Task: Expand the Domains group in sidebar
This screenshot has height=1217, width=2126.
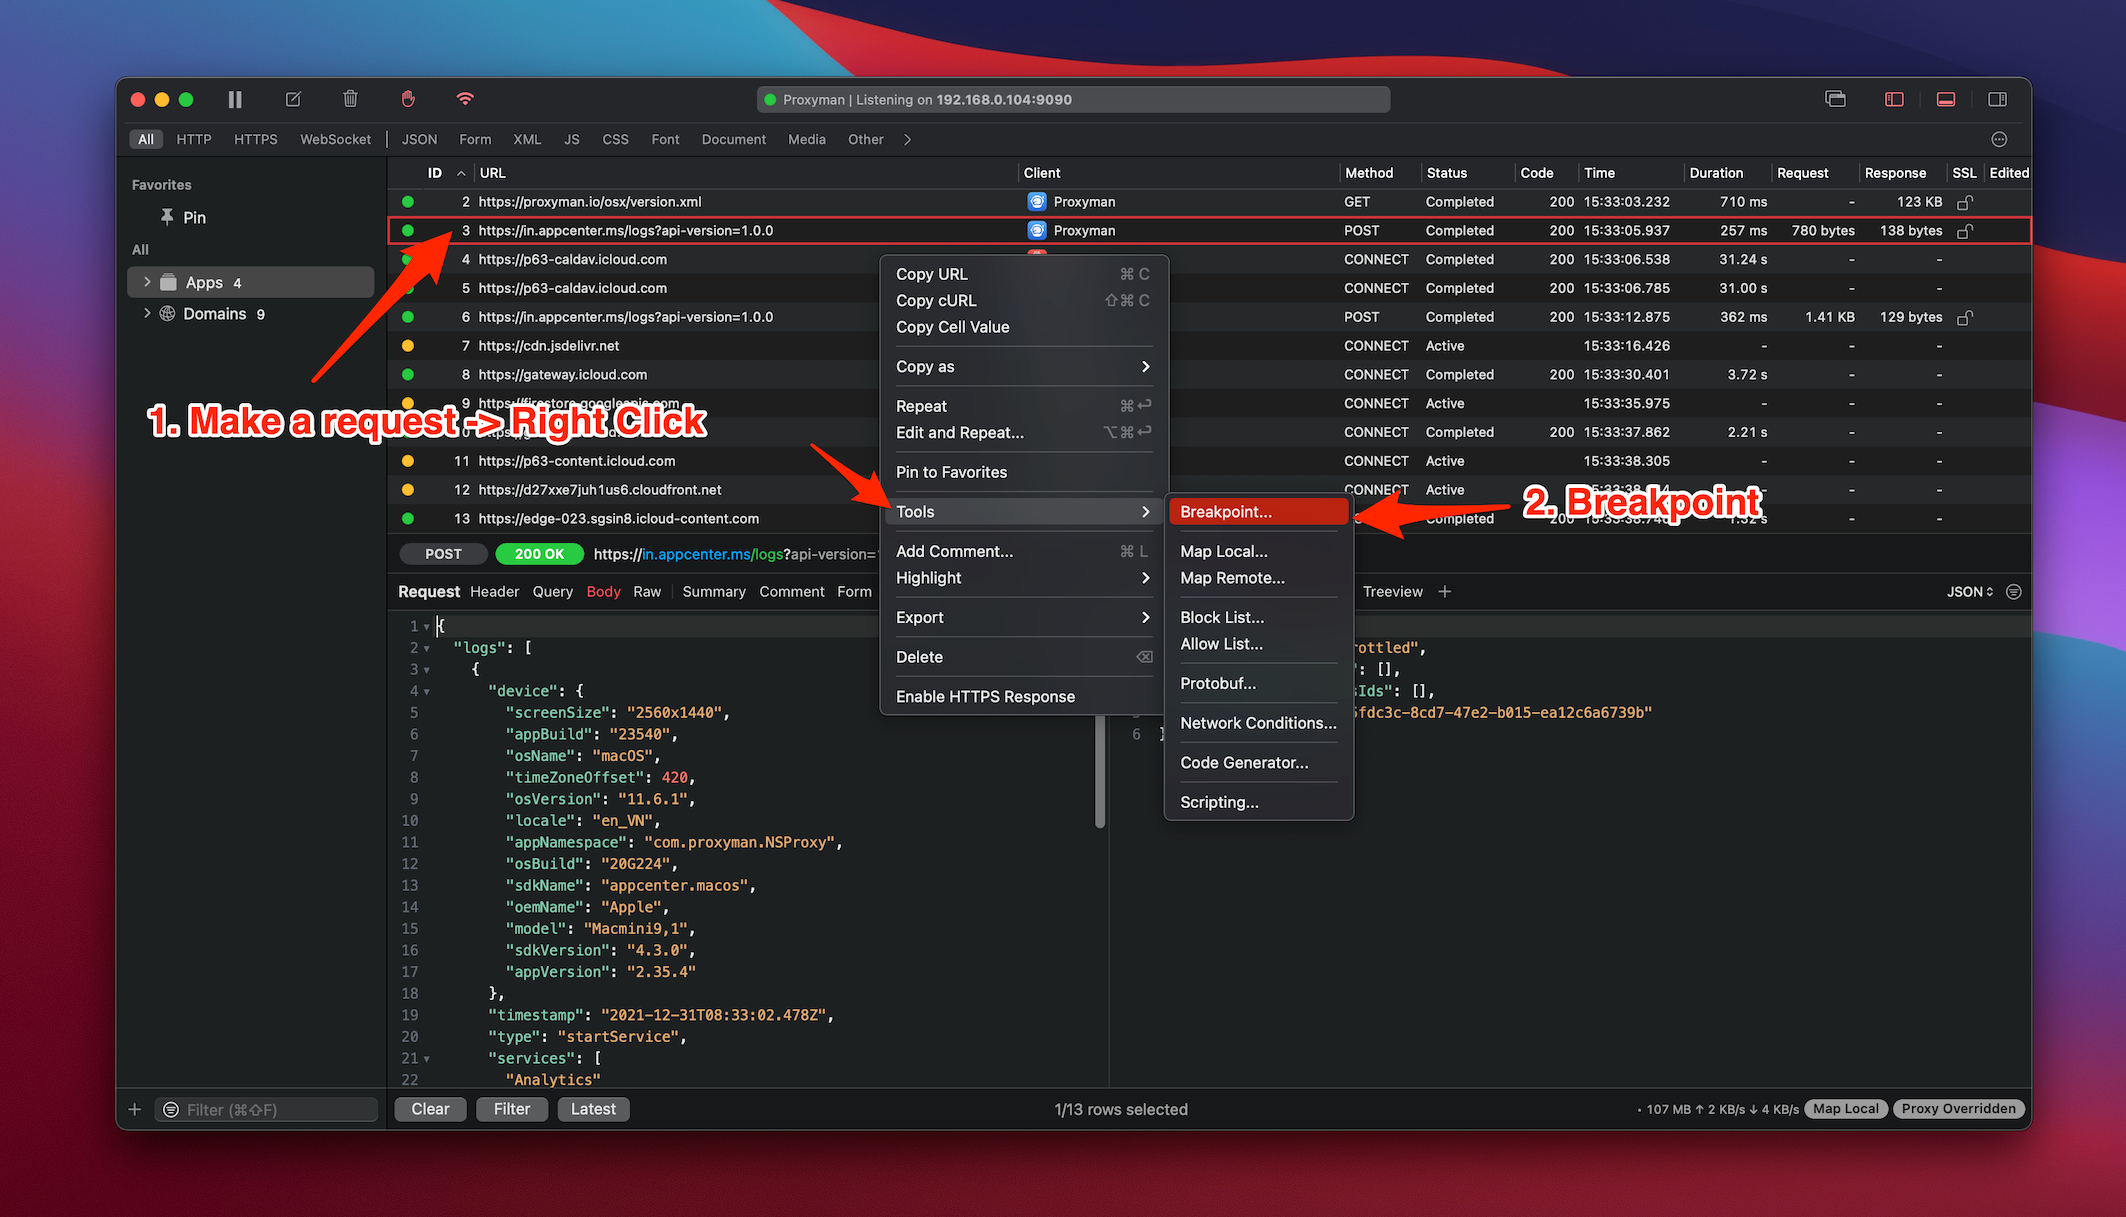Action: pos(147,314)
